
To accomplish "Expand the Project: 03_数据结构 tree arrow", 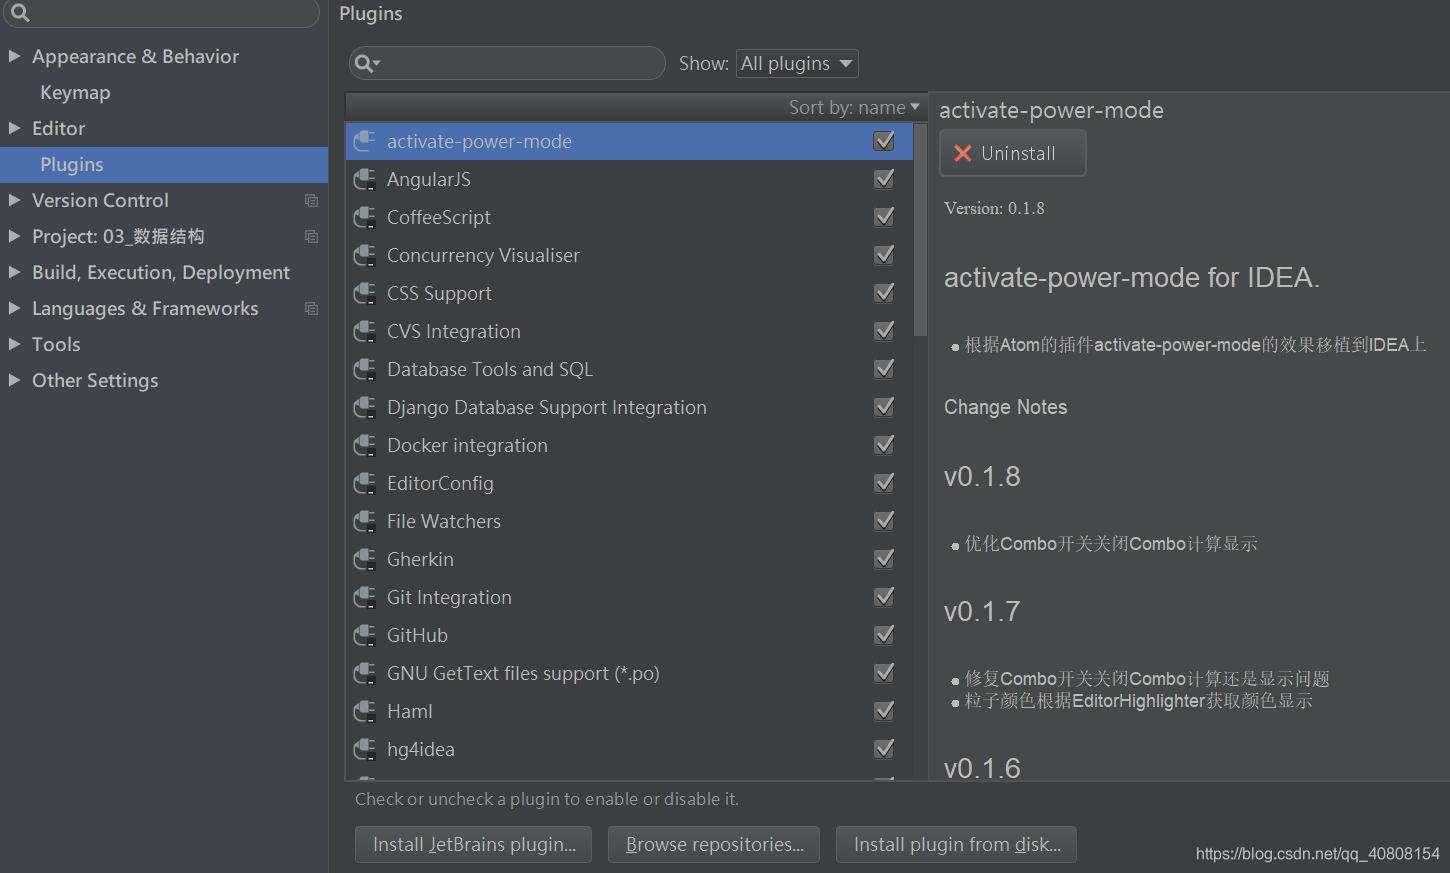I will click(x=14, y=236).
